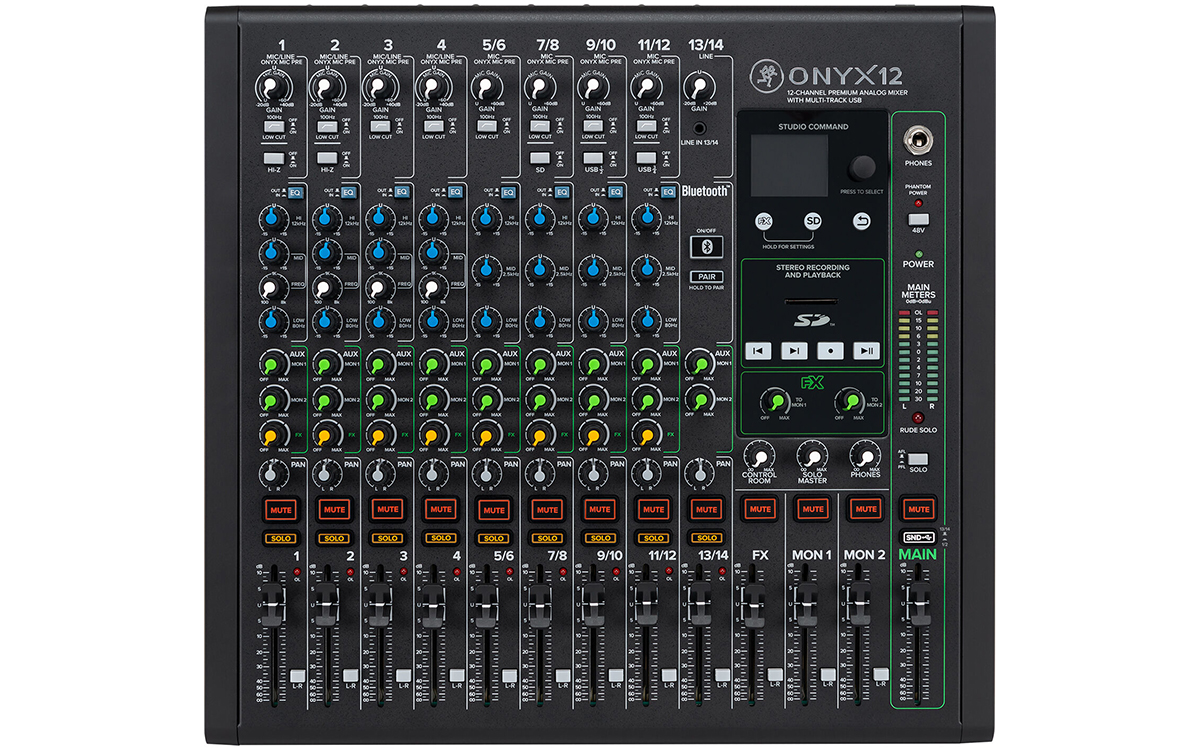Toggle the AFL/PFL SOLO switch
The image size is (1200, 750).
point(918,458)
